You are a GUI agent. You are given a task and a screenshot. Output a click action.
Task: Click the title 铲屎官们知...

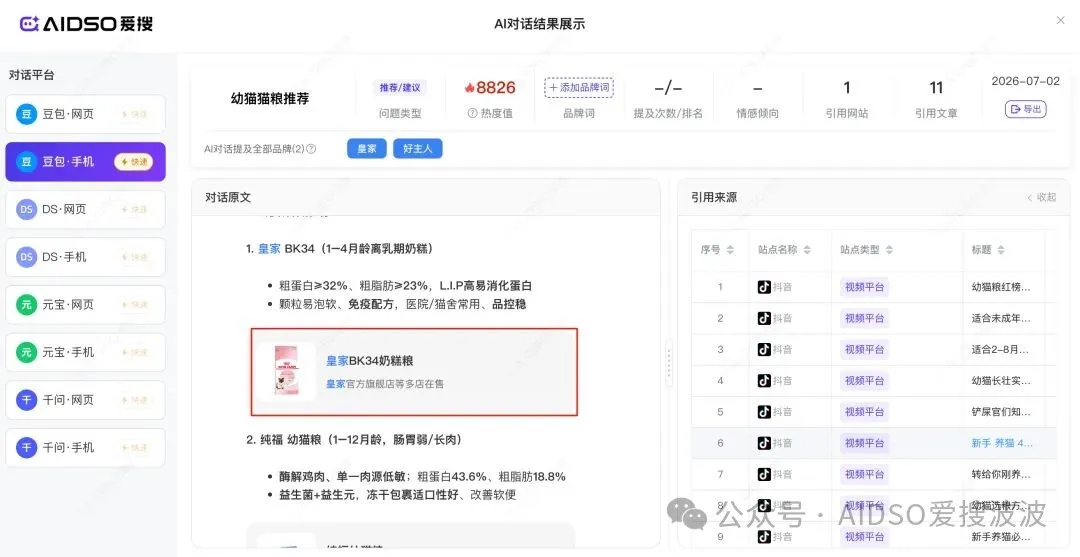click(x=1001, y=412)
